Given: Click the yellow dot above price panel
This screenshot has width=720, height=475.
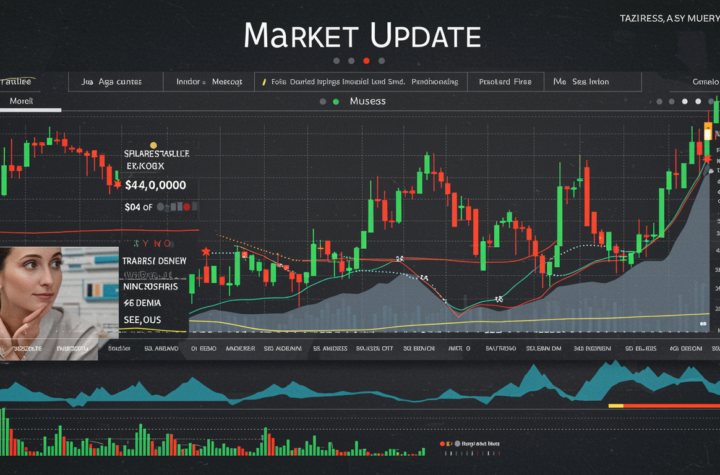Looking at the screenshot, I should 152,146.
